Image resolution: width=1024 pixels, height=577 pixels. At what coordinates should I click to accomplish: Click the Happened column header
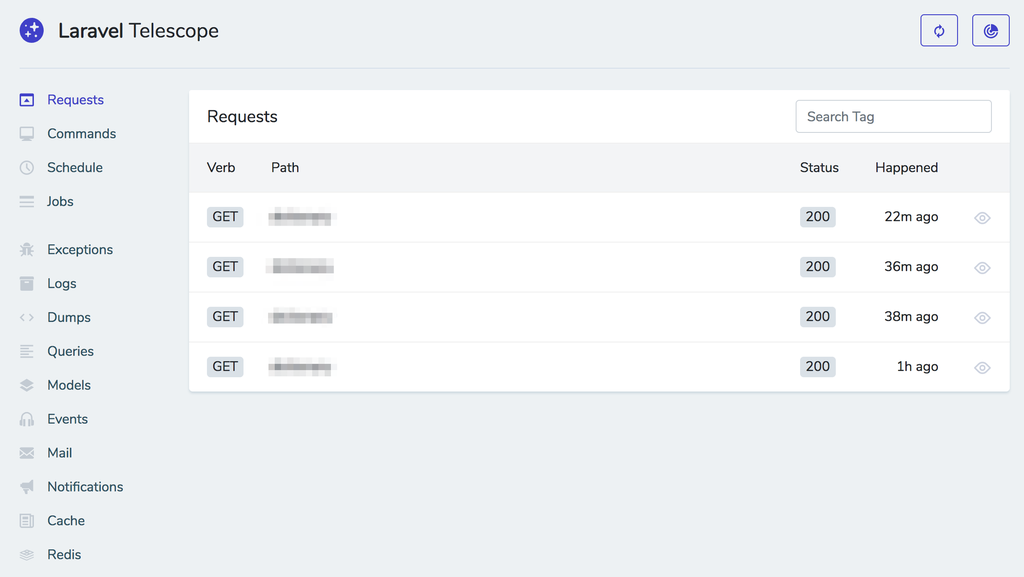pyautogui.click(x=906, y=168)
